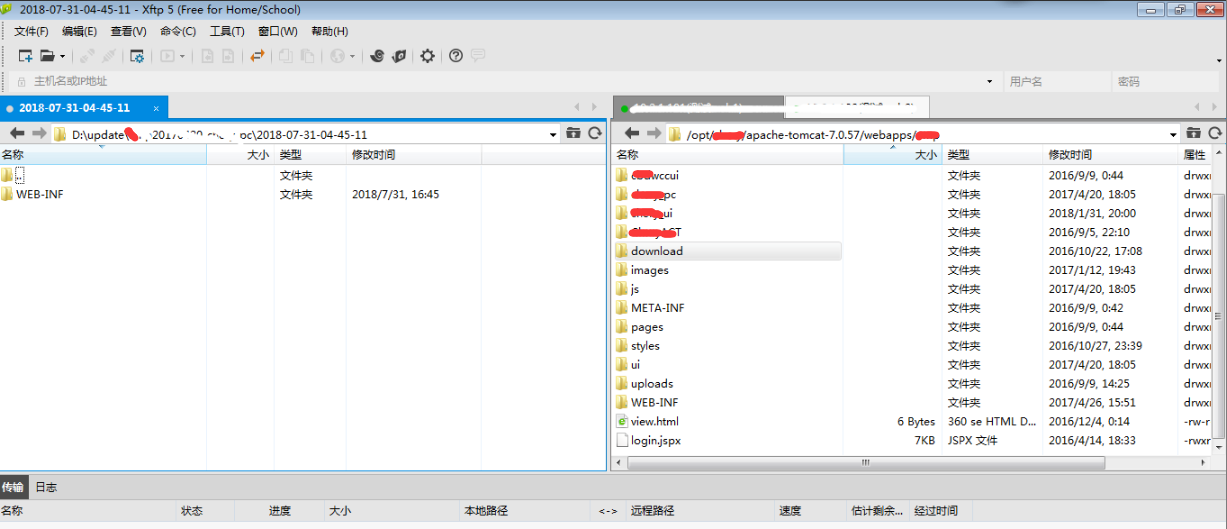Select the pages folder in remote pane
This screenshot has height=529, width=1227.
(x=647, y=327)
